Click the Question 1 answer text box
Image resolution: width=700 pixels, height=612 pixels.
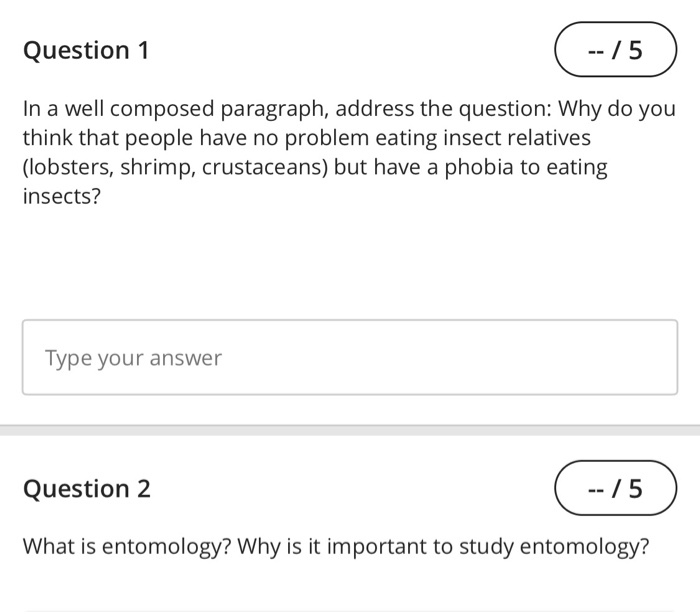[350, 357]
